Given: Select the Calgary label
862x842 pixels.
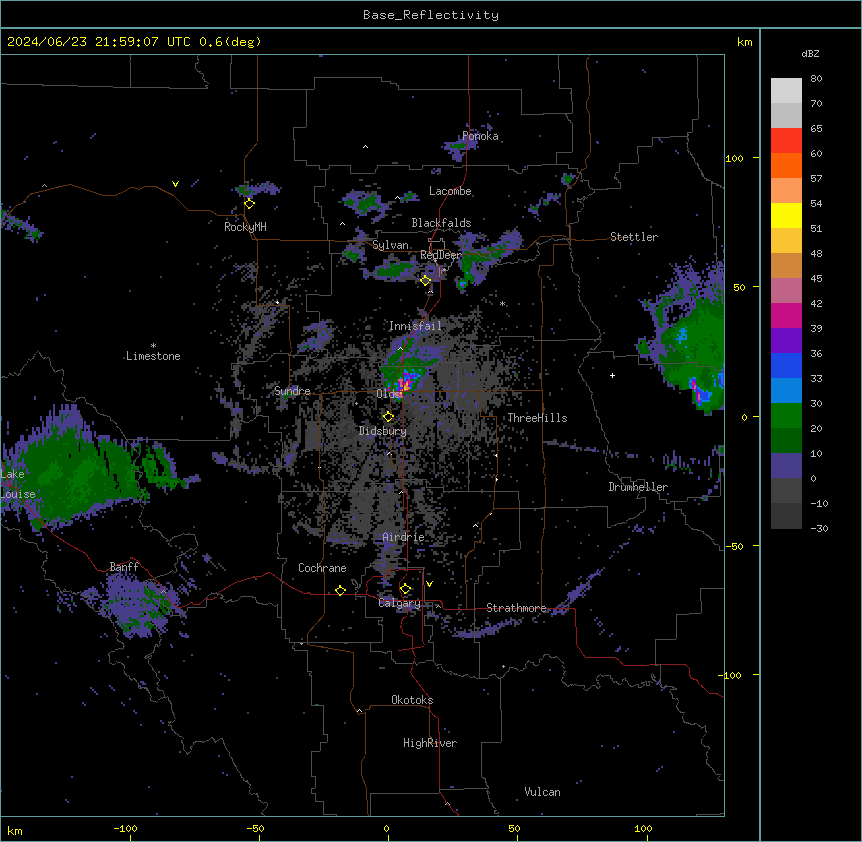Looking at the screenshot, I should (400, 603).
